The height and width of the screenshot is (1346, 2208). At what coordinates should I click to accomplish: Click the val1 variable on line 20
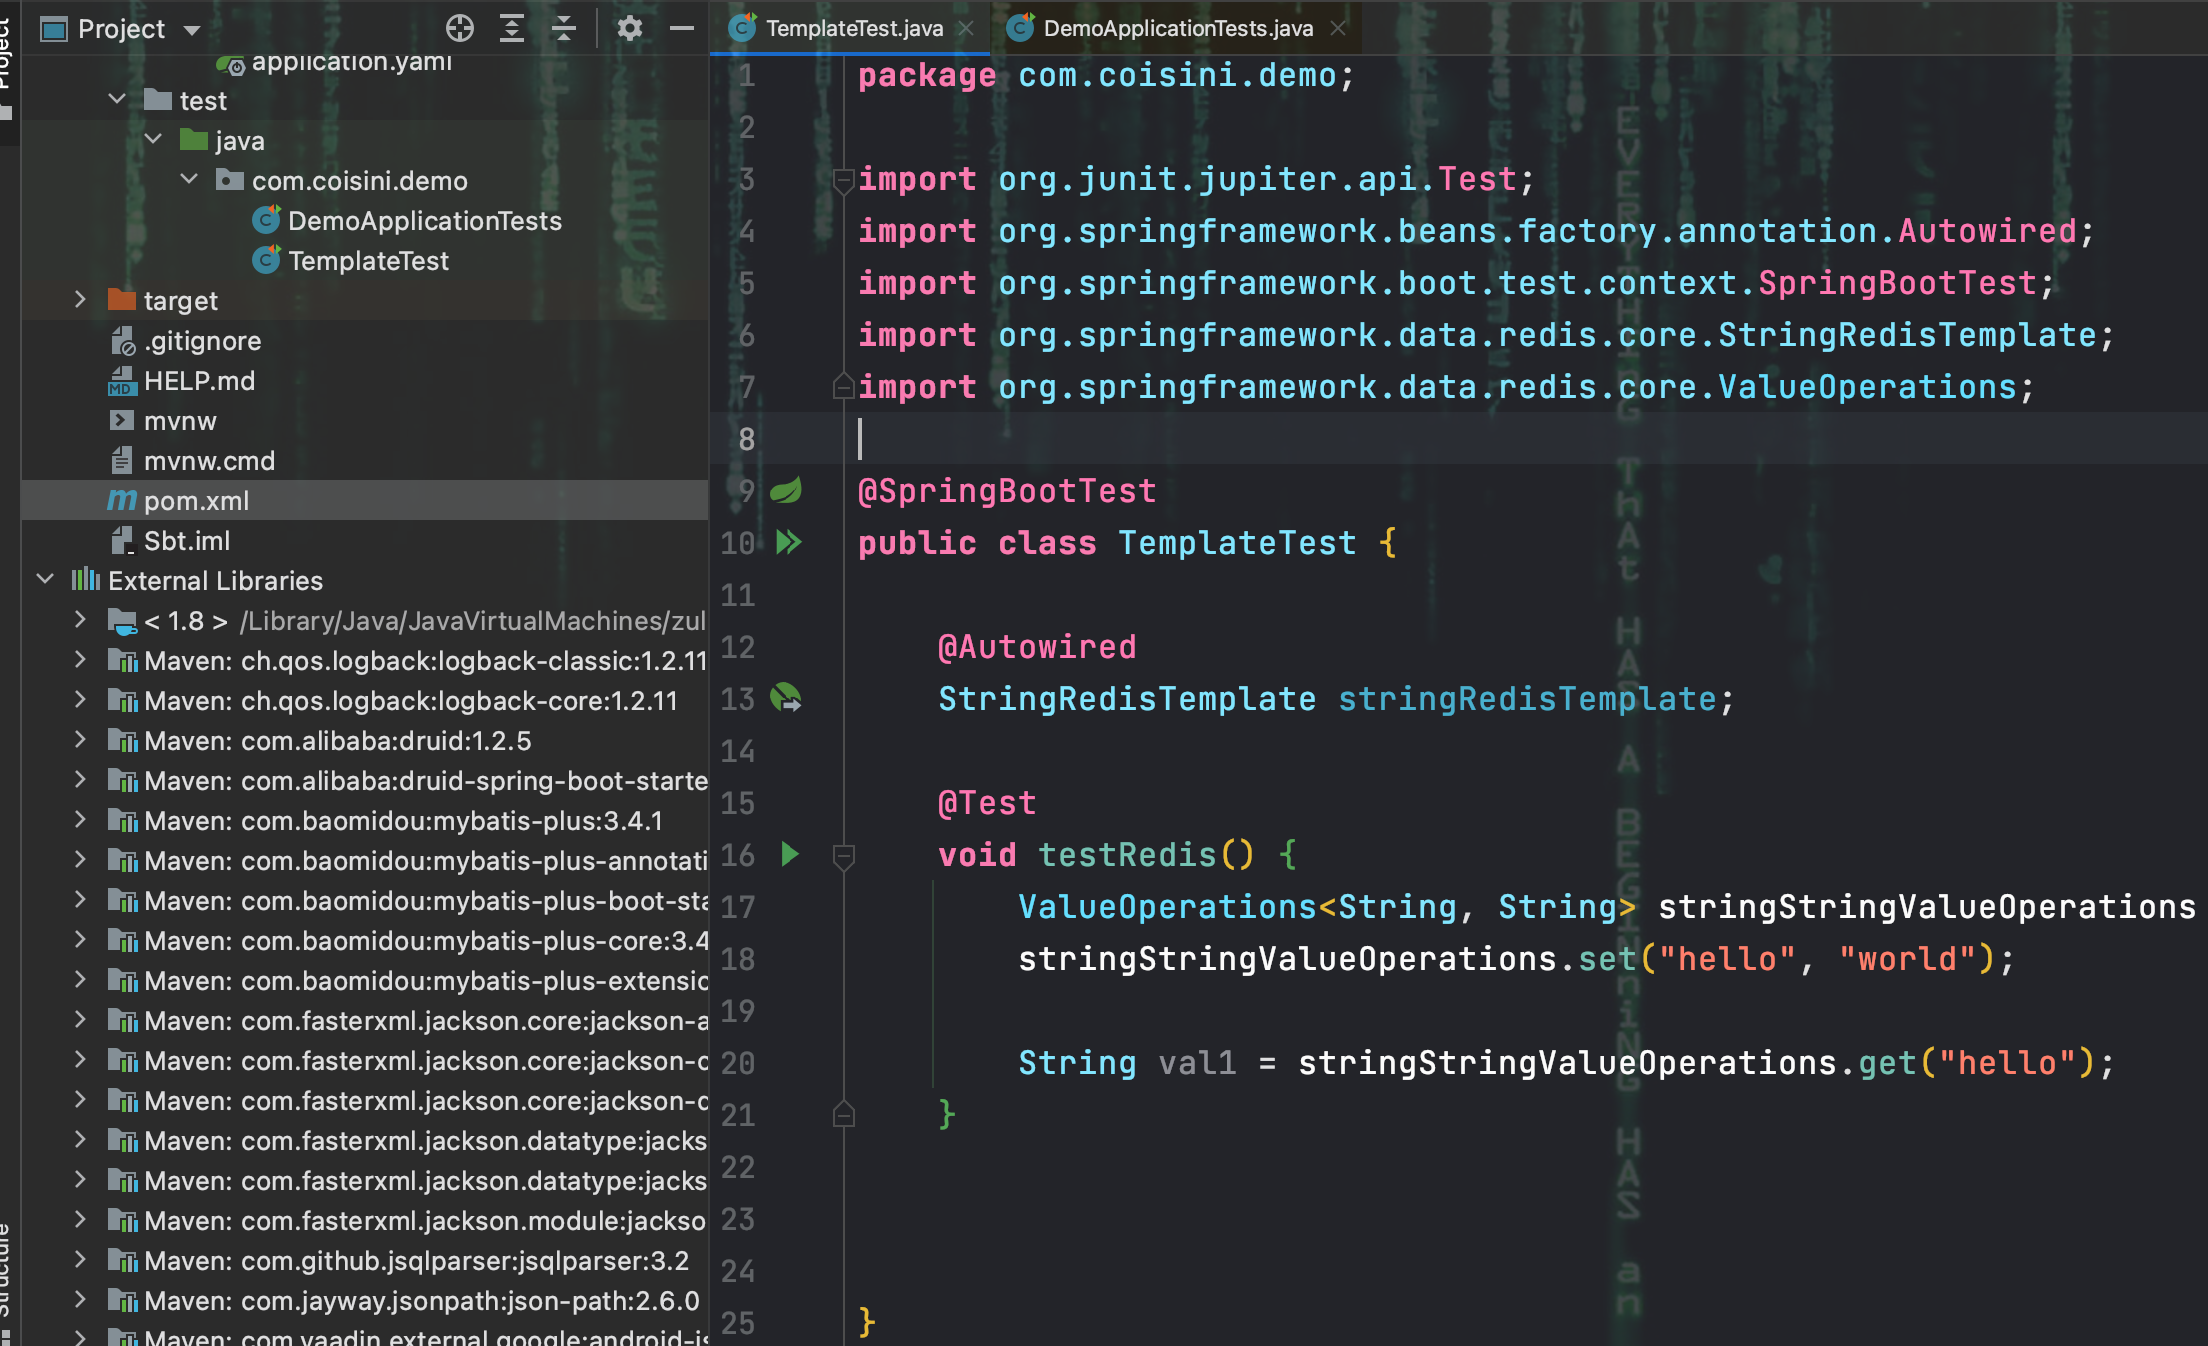click(1197, 1063)
